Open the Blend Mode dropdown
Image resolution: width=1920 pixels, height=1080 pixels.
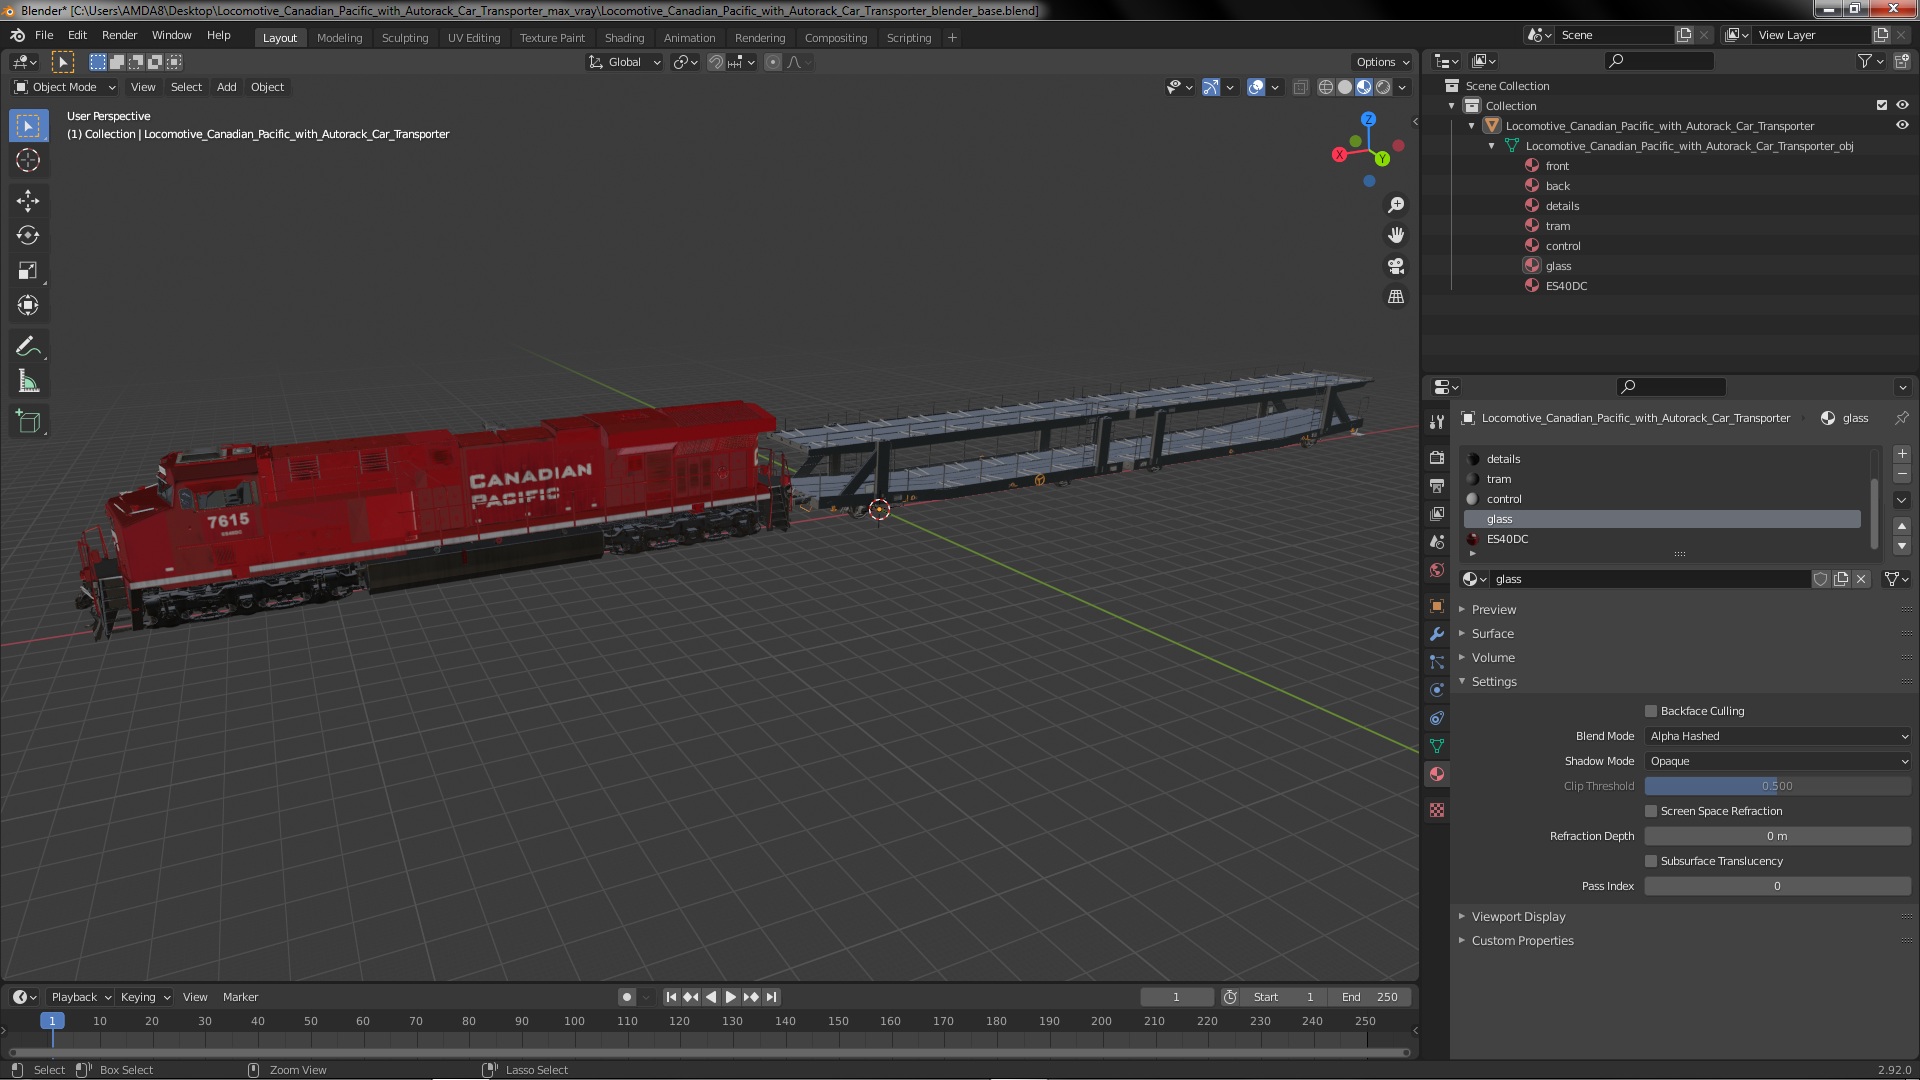[1778, 736]
